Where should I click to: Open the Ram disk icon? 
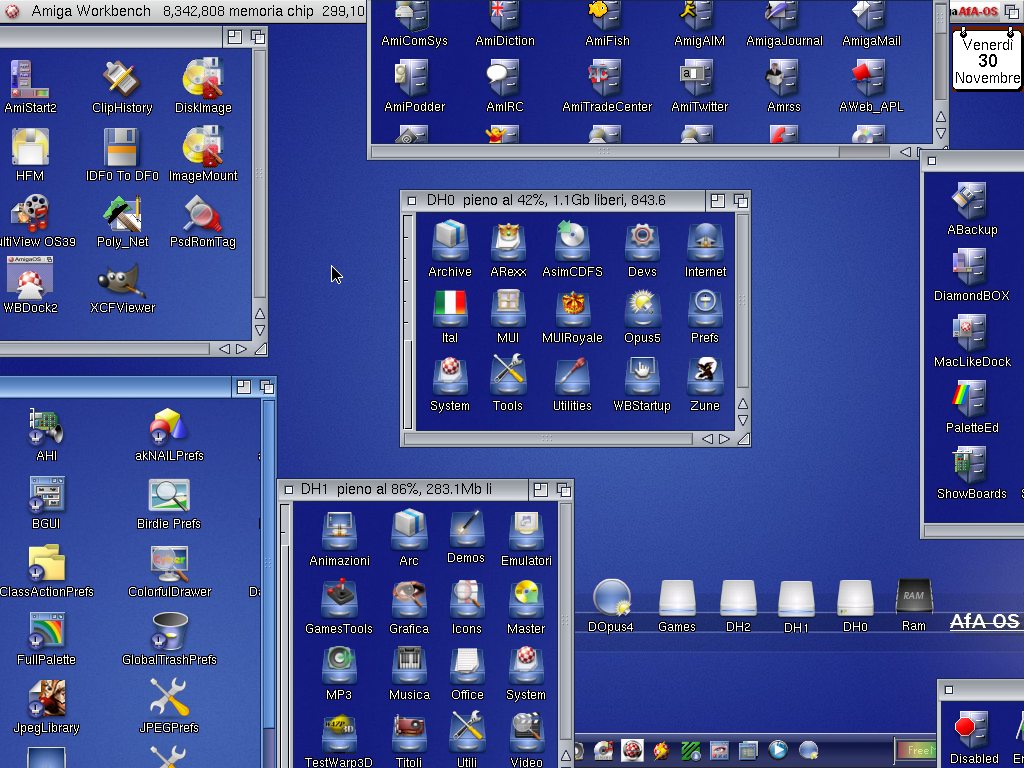click(x=913, y=598)
